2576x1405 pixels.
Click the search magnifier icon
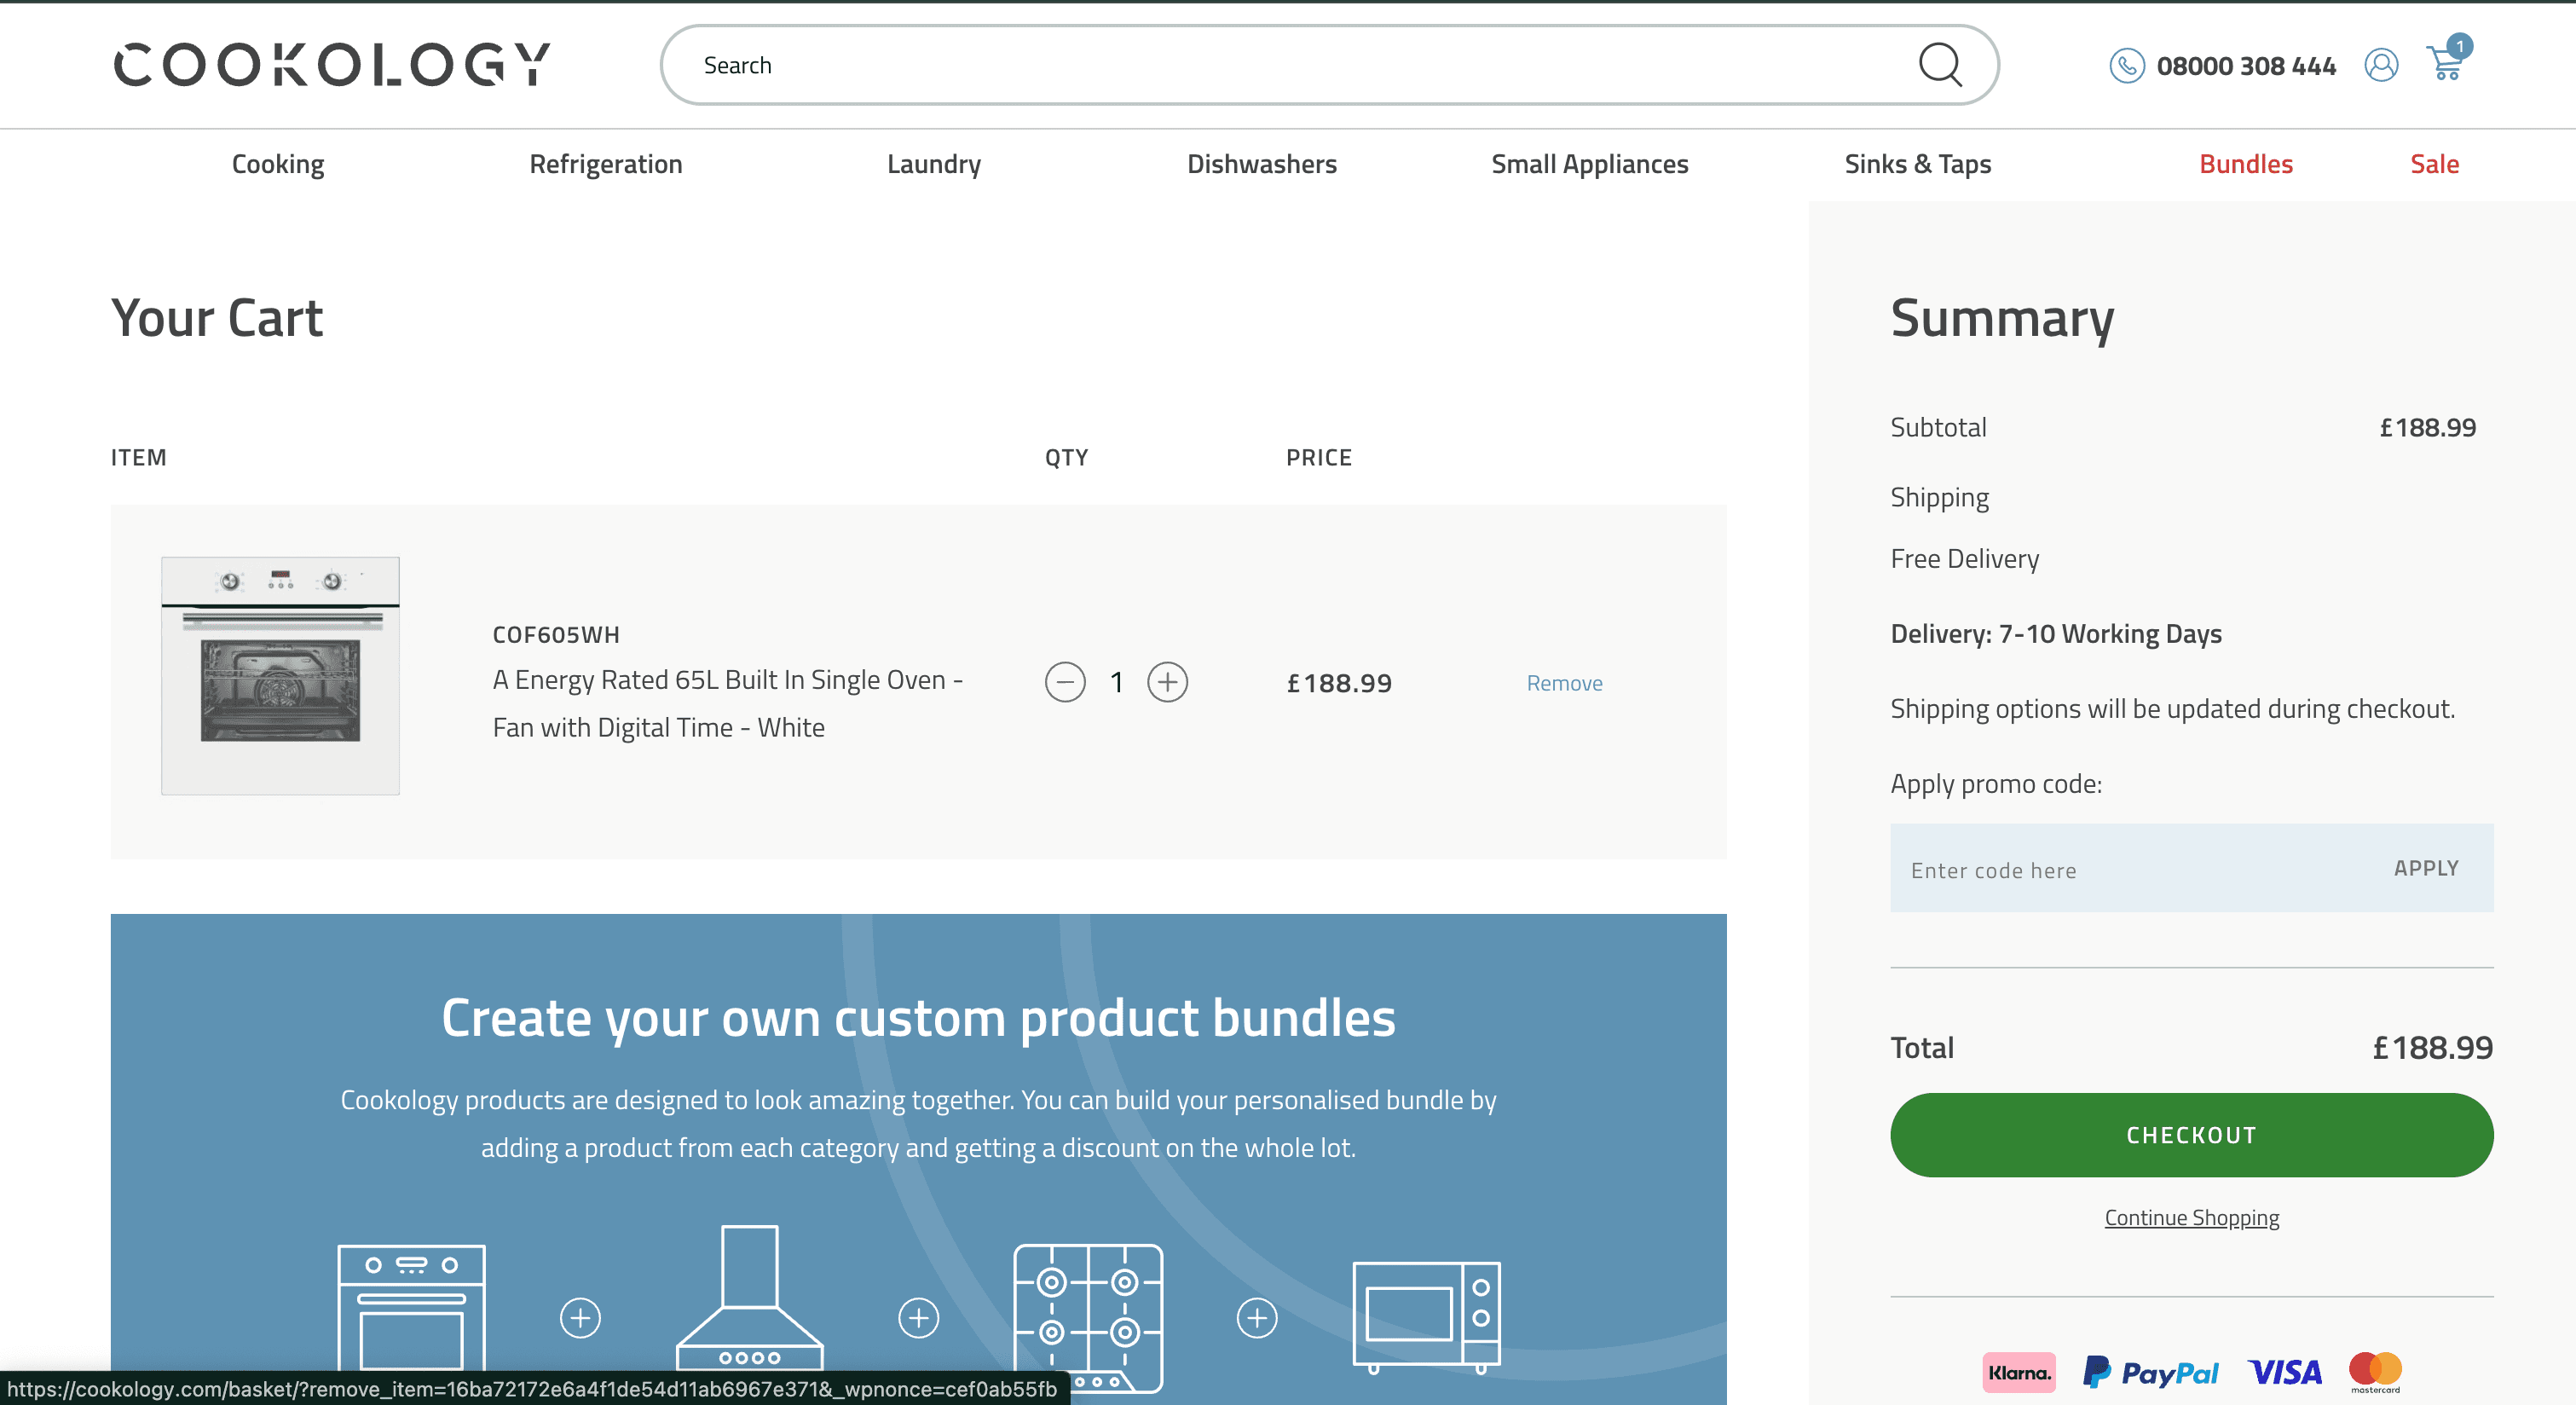(1939, 65)
